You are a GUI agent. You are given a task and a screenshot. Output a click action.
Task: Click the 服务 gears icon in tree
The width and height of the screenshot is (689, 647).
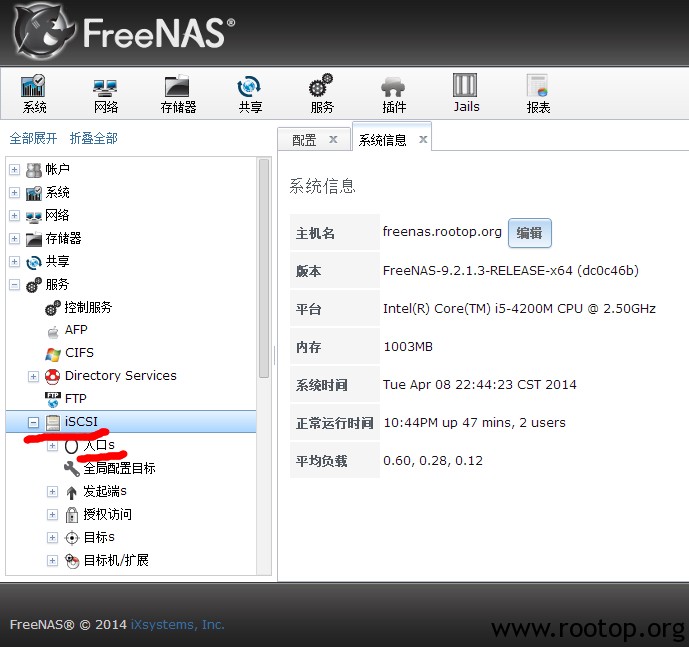point(34,285)
